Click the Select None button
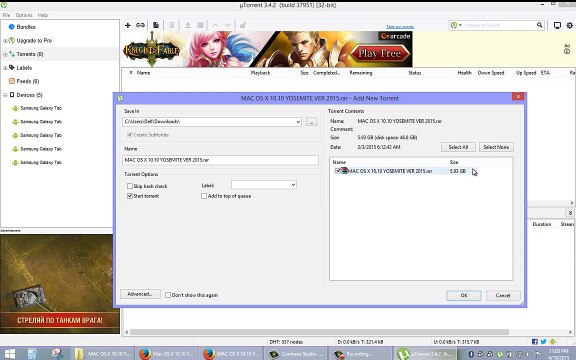Screen dimensions: 576x360 [496, 147]
